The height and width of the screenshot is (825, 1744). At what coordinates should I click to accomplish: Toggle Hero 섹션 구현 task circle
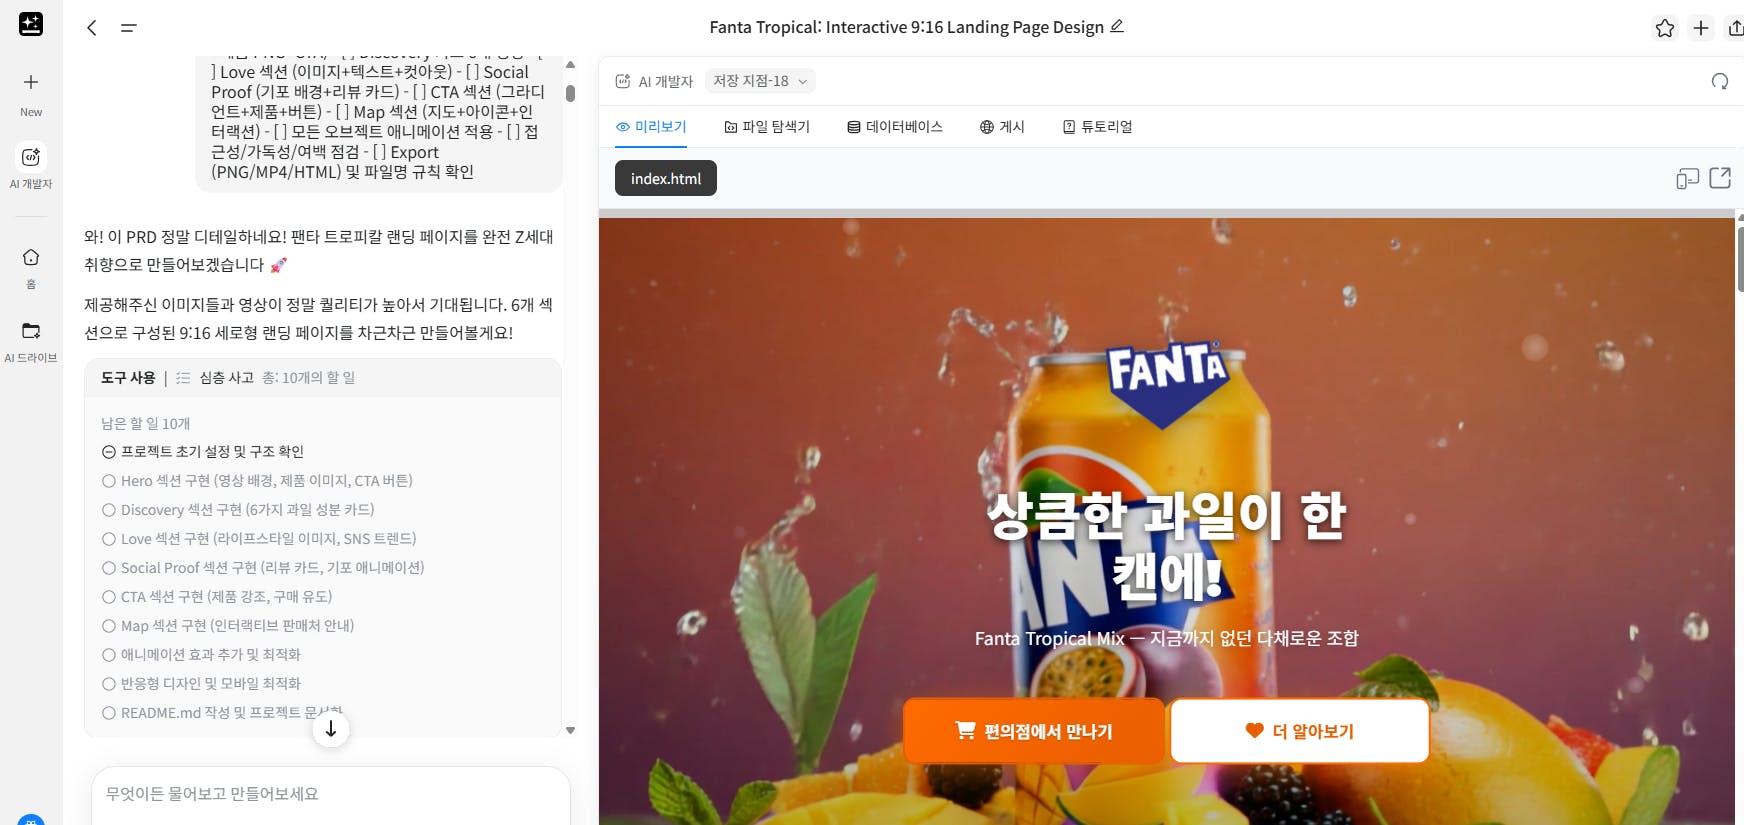click(x=109, y=481)
